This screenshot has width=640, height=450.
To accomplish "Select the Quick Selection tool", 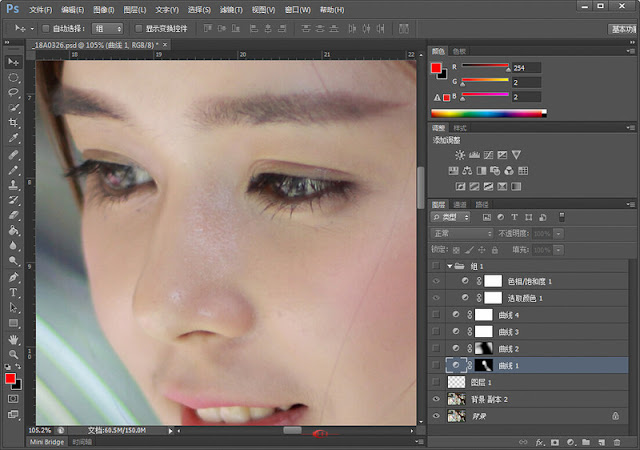I will [x=13, y=108].
